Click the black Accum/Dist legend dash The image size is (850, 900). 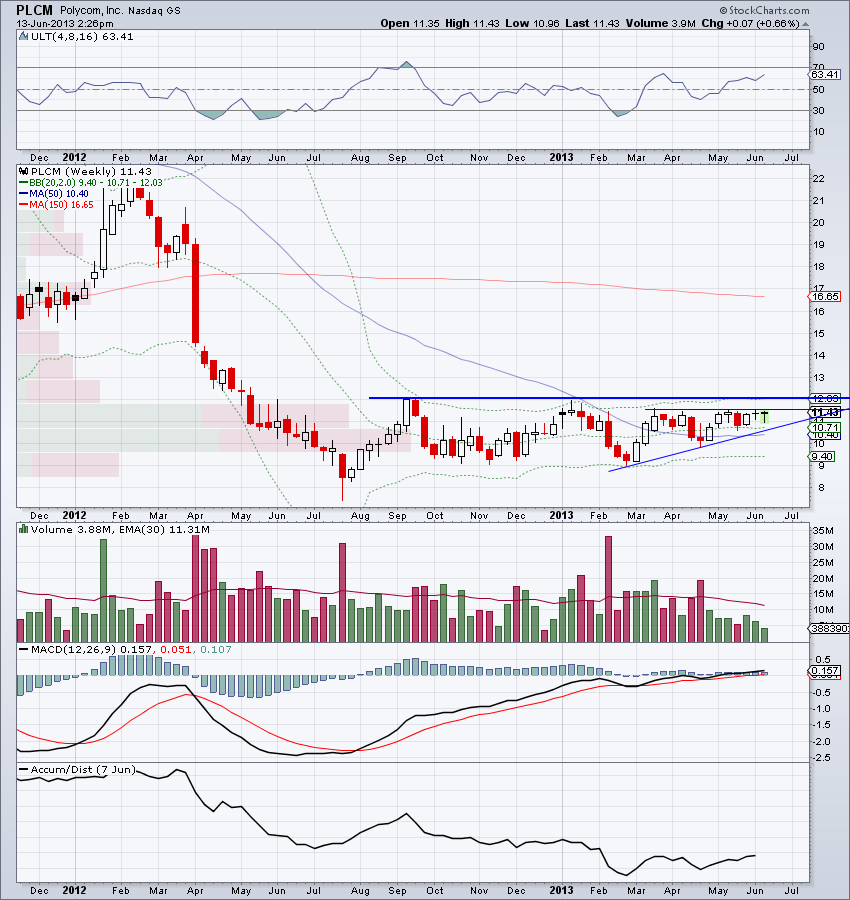click(24, 769)
